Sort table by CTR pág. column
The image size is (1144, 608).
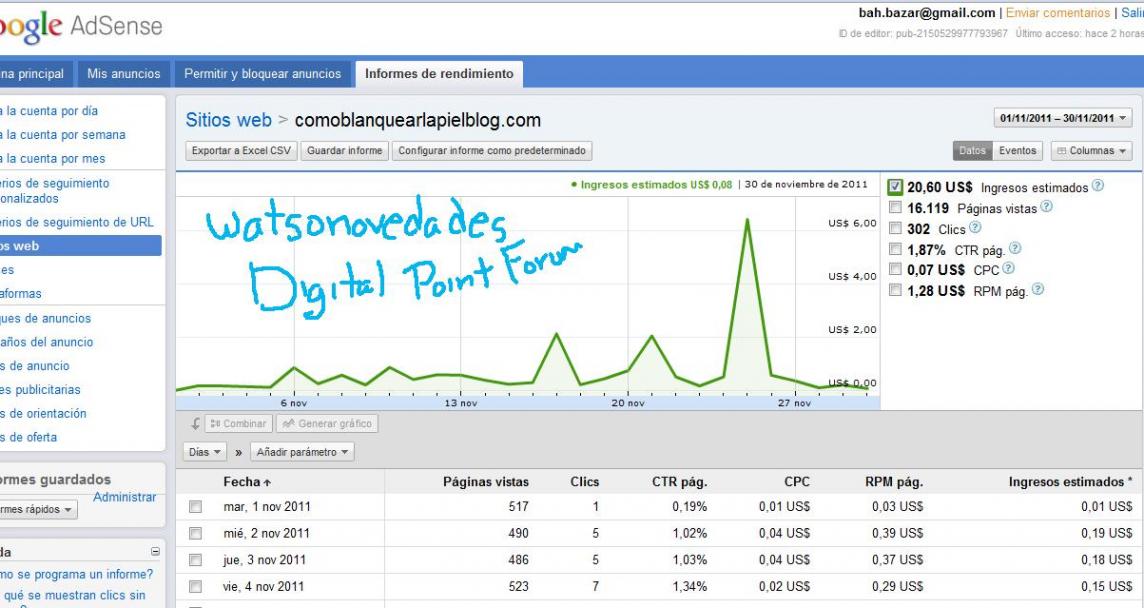[x=679, y=482]
